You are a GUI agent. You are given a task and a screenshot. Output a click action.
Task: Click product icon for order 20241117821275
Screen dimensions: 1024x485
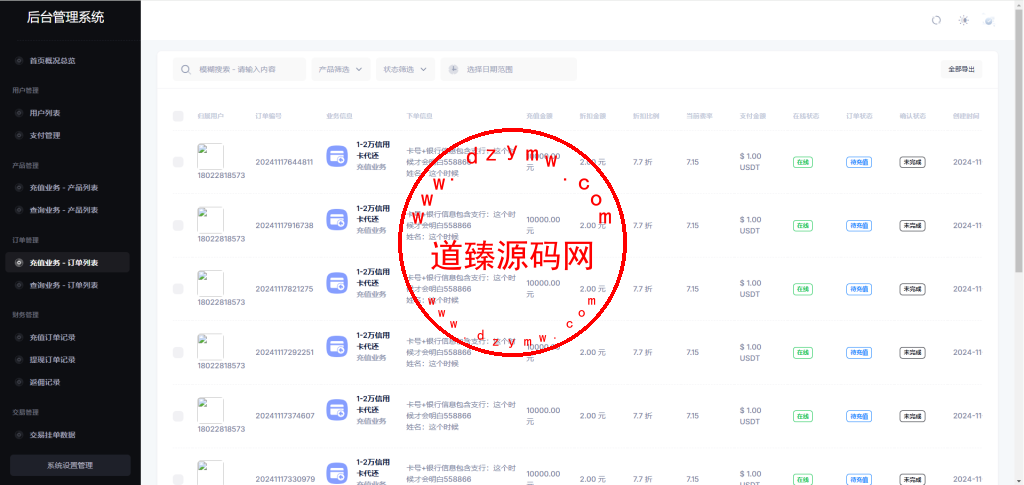pos(337,283)
